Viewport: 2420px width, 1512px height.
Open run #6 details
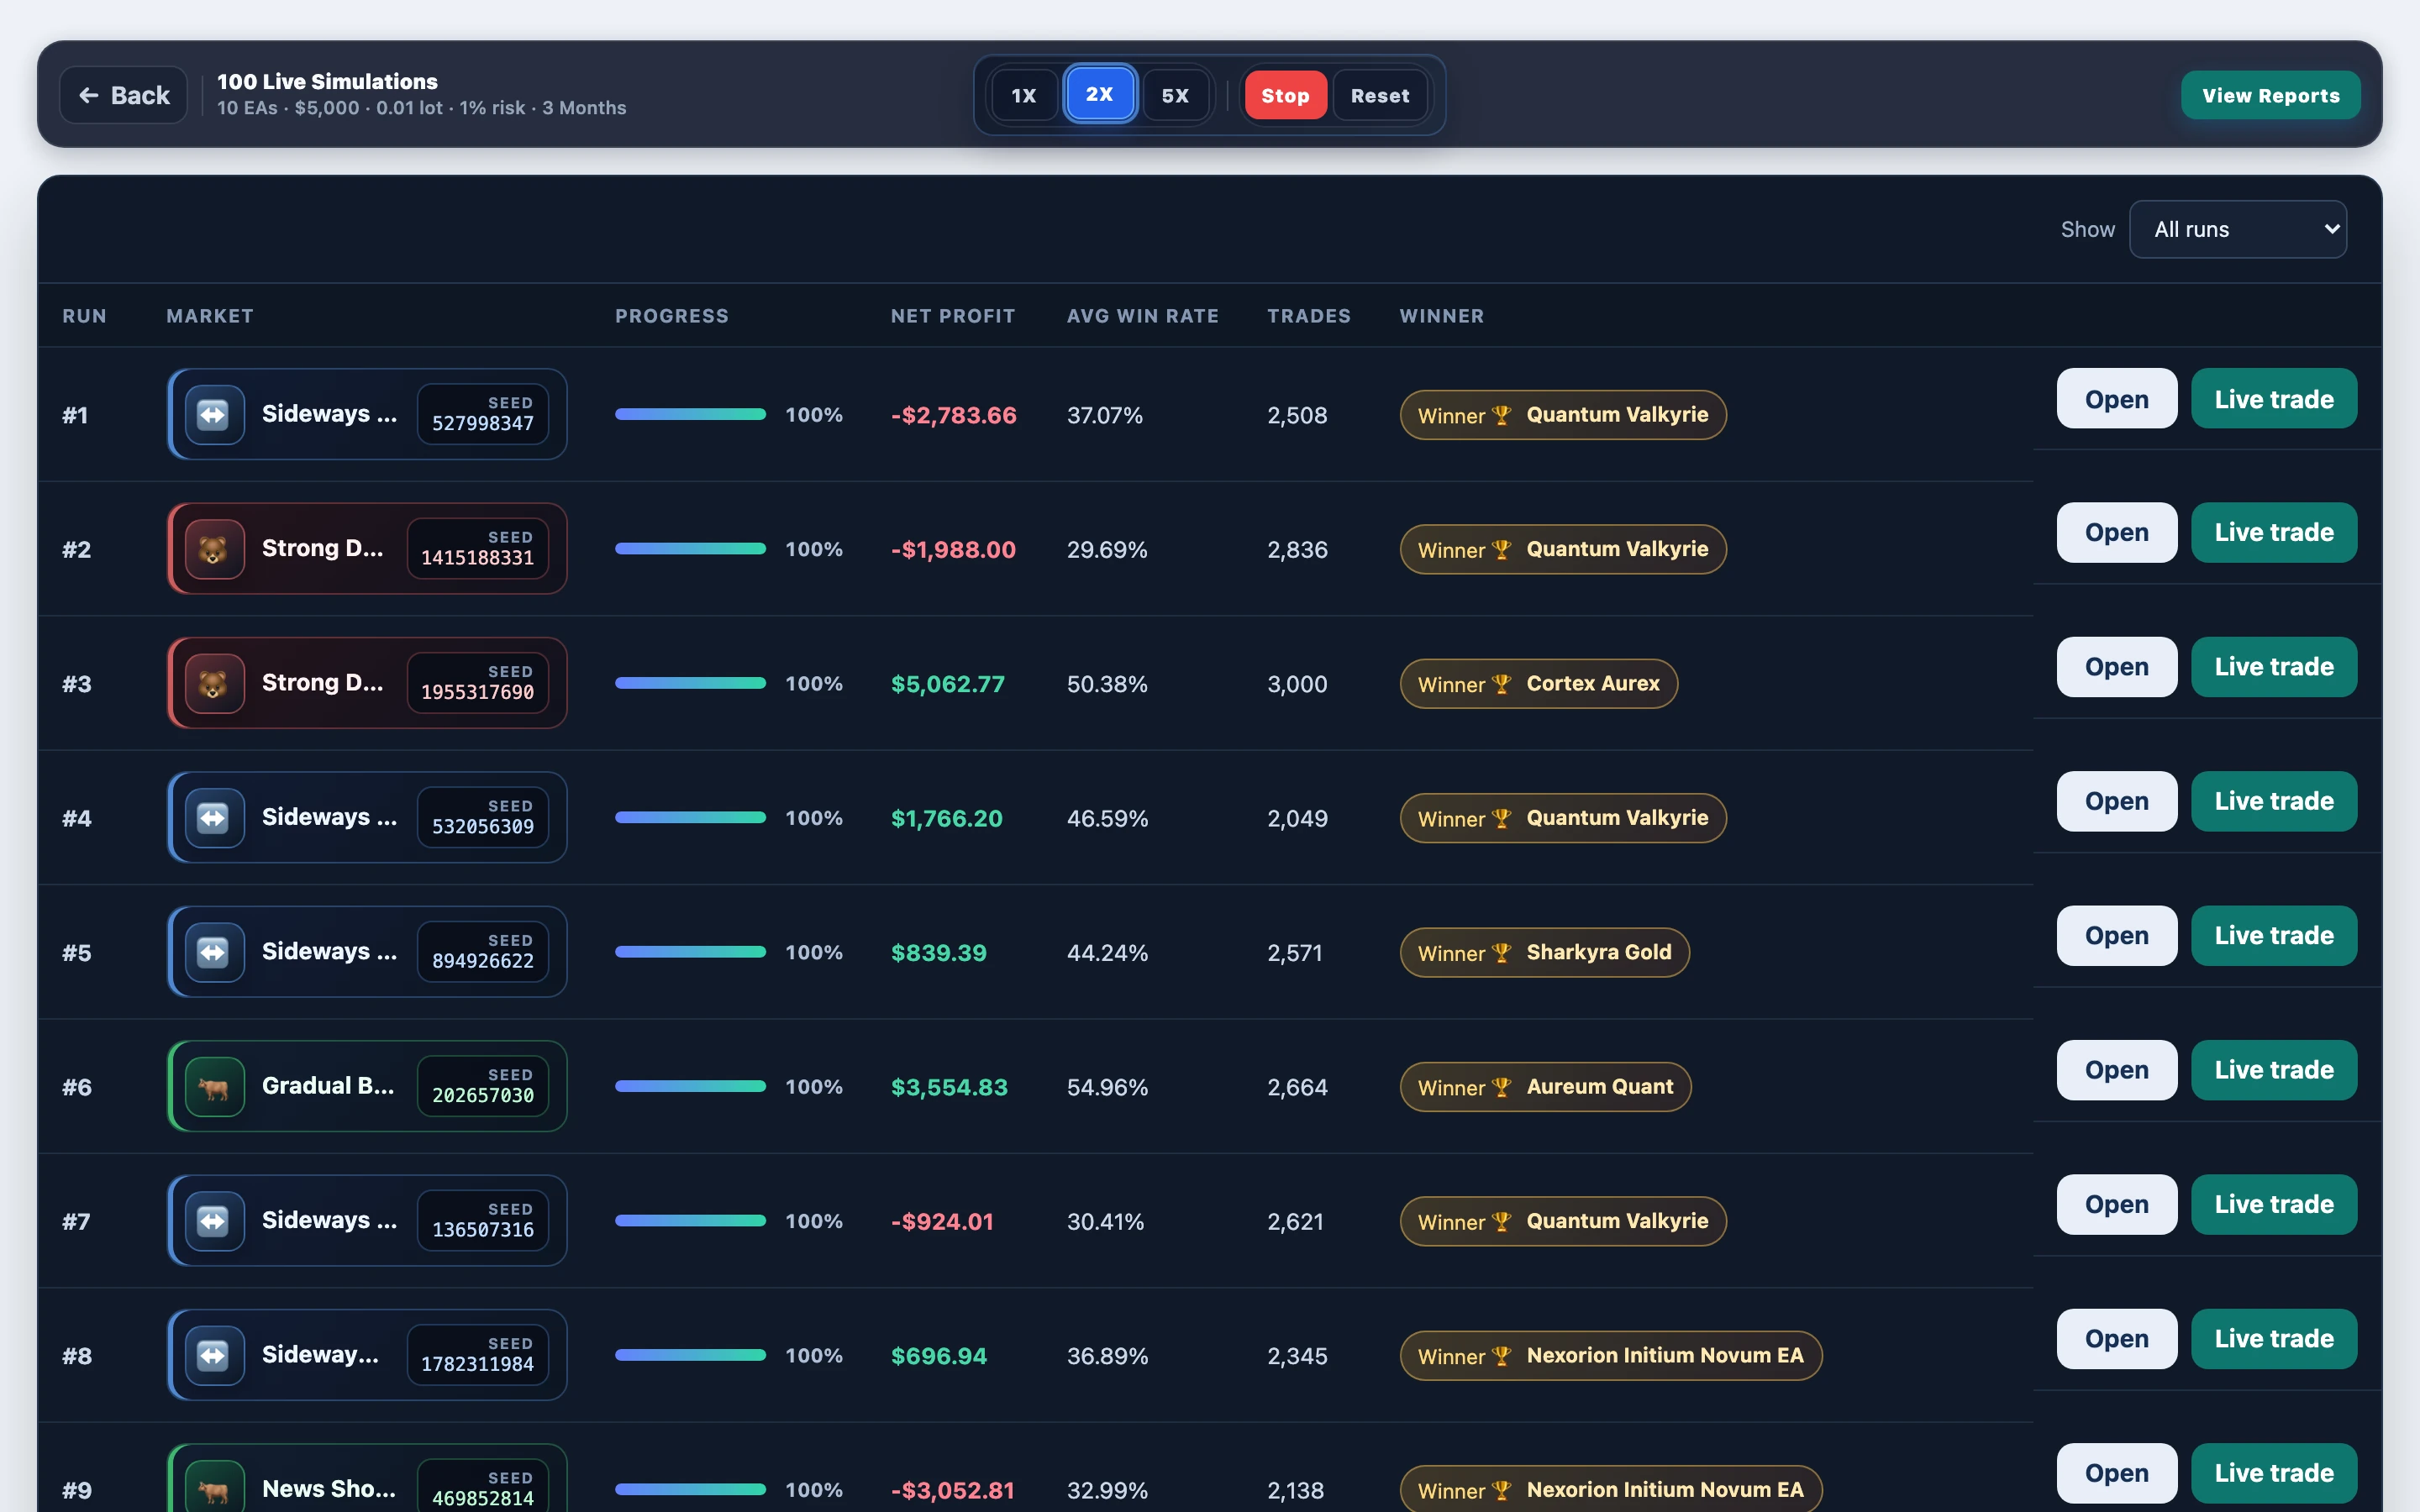[2116, 1070]
